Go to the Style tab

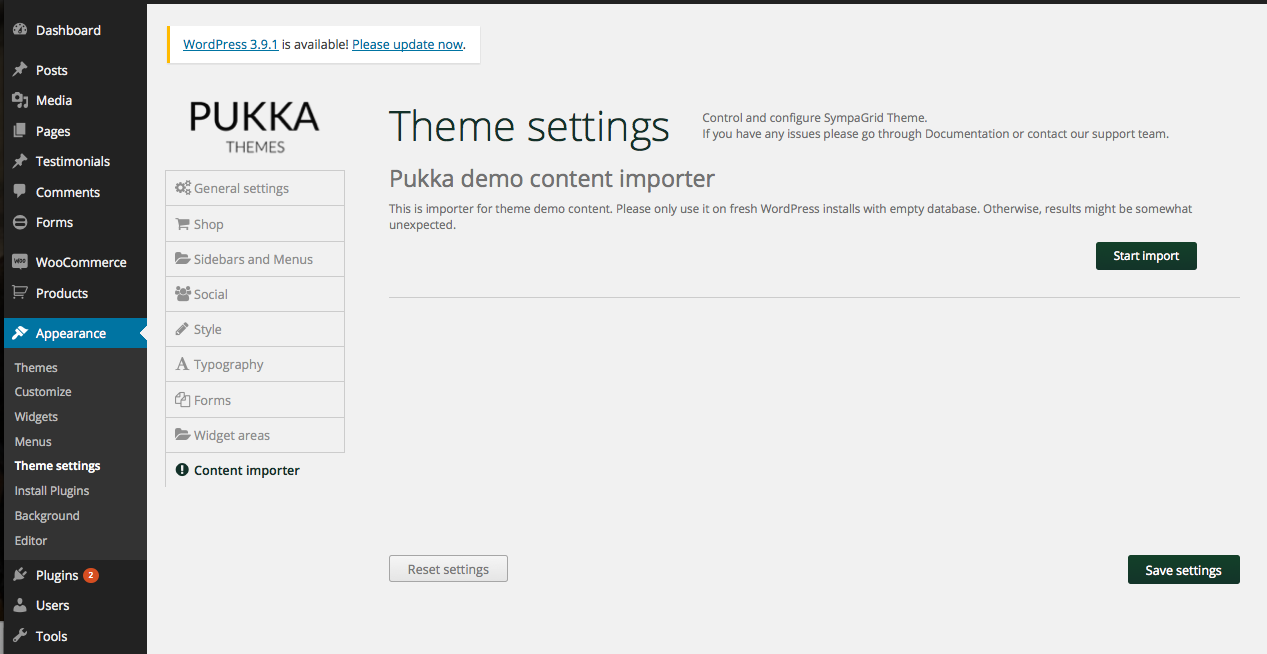tap(255, 329)
